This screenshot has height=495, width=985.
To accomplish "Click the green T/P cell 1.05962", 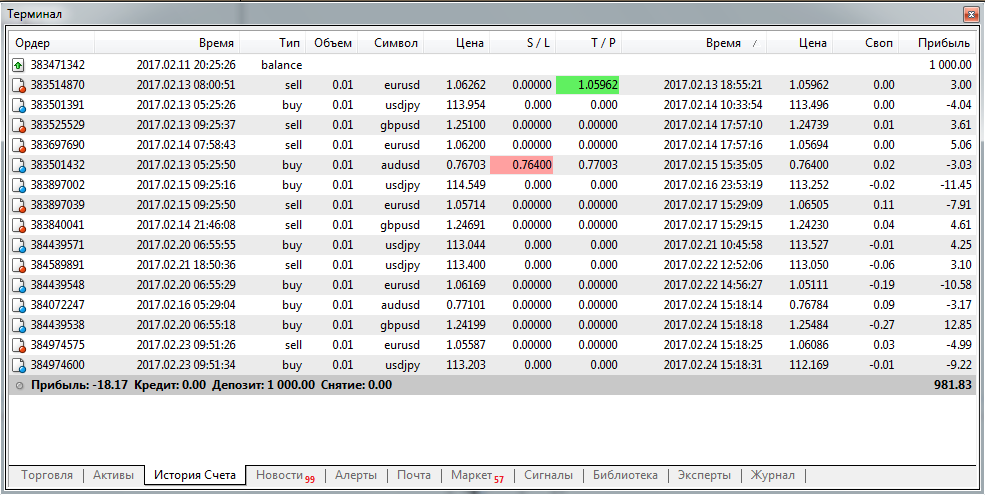I will [588, 85].
